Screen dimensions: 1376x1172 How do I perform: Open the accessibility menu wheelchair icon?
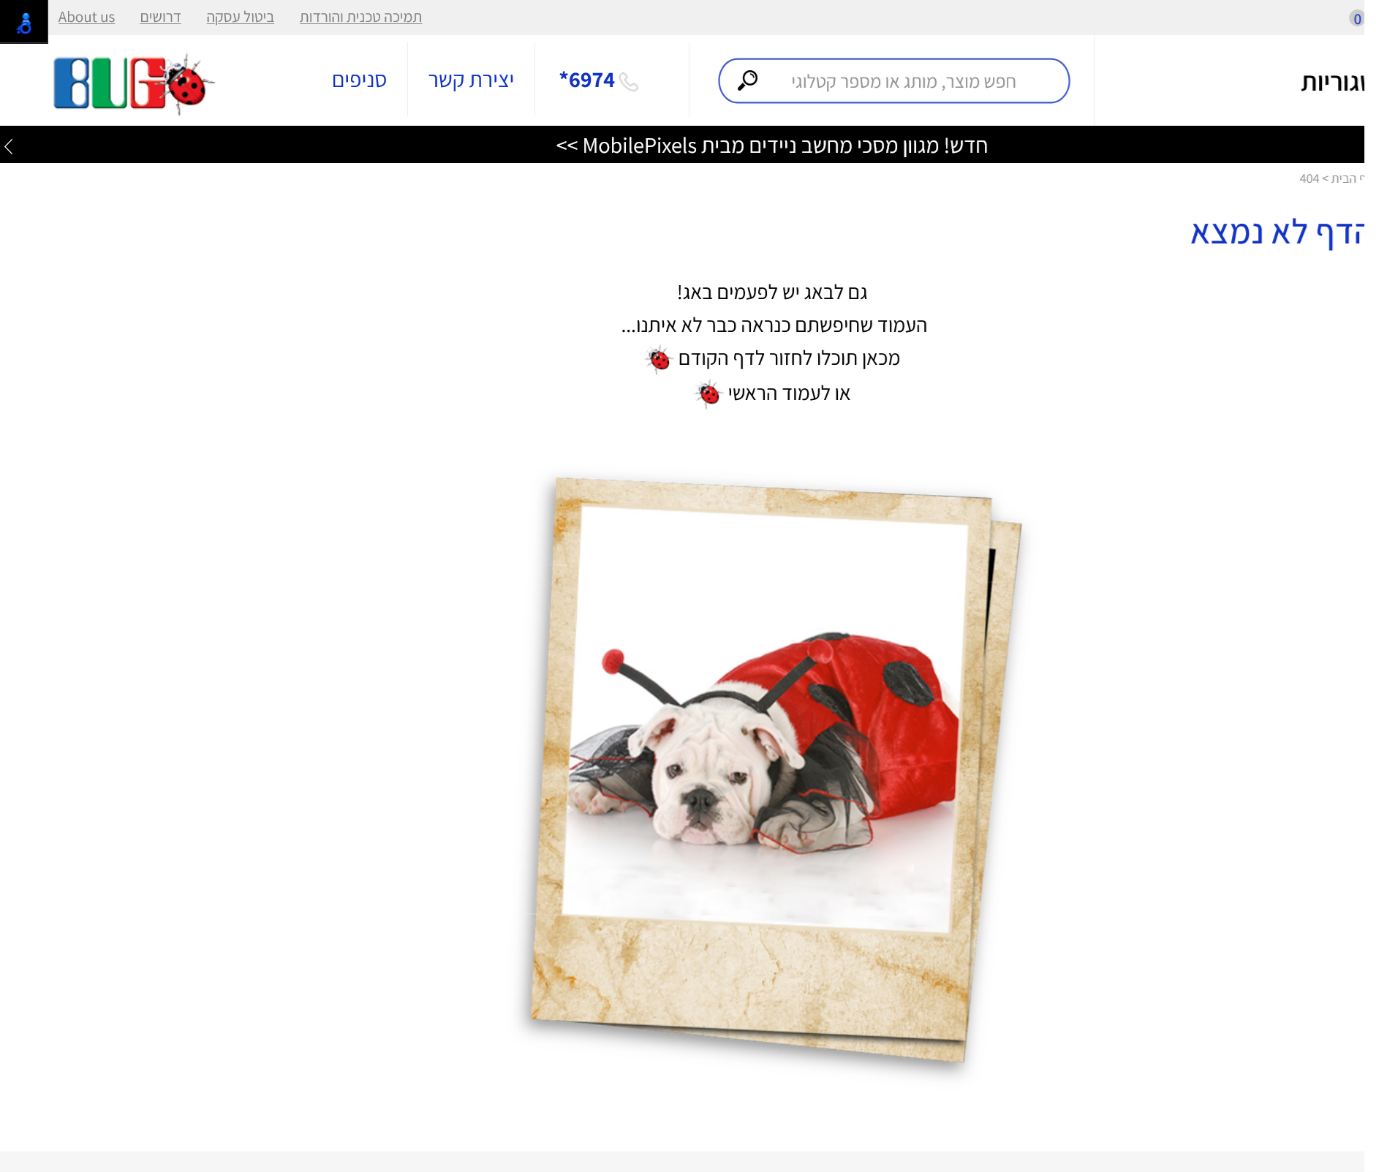pos(24,22)
